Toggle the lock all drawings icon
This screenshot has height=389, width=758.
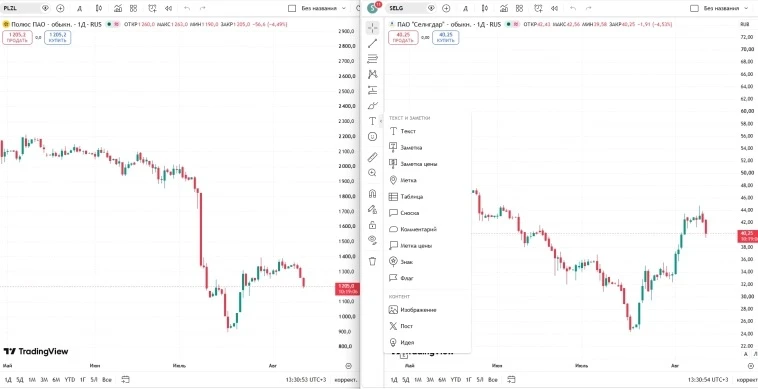pos(372,225)
